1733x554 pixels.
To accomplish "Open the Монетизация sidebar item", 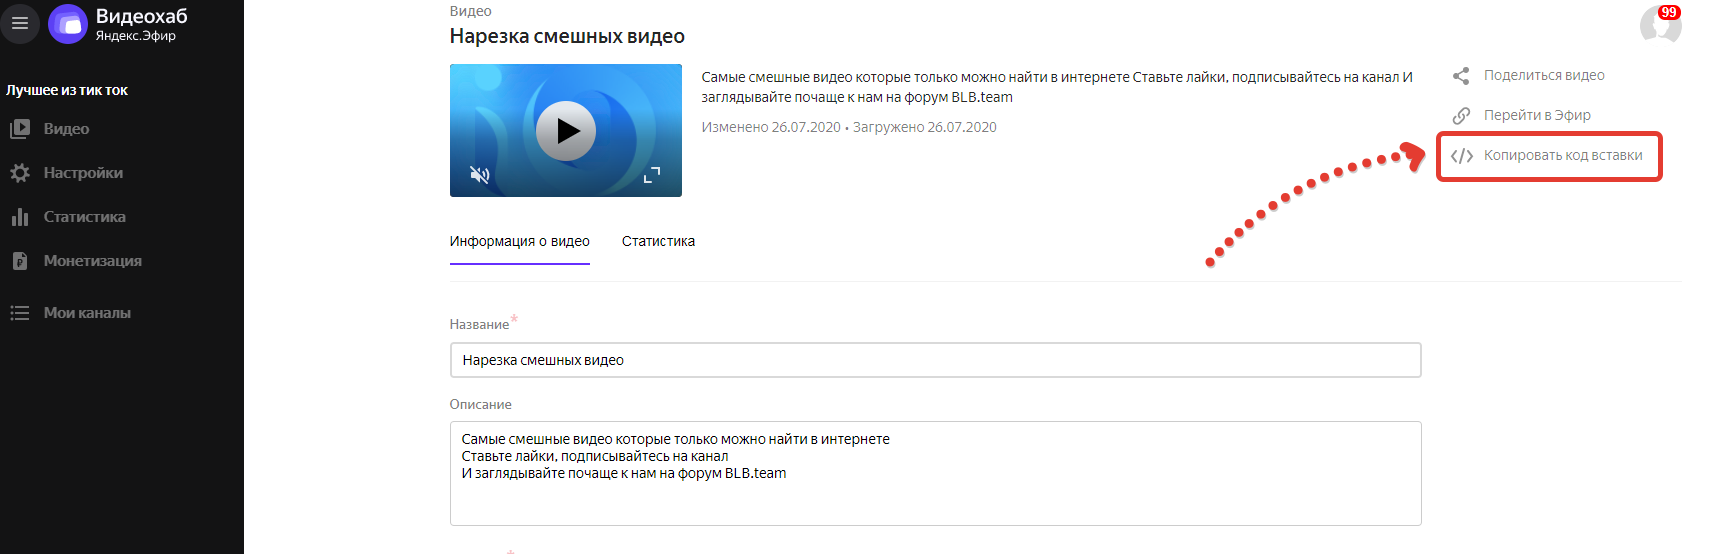I will point(92,261).
